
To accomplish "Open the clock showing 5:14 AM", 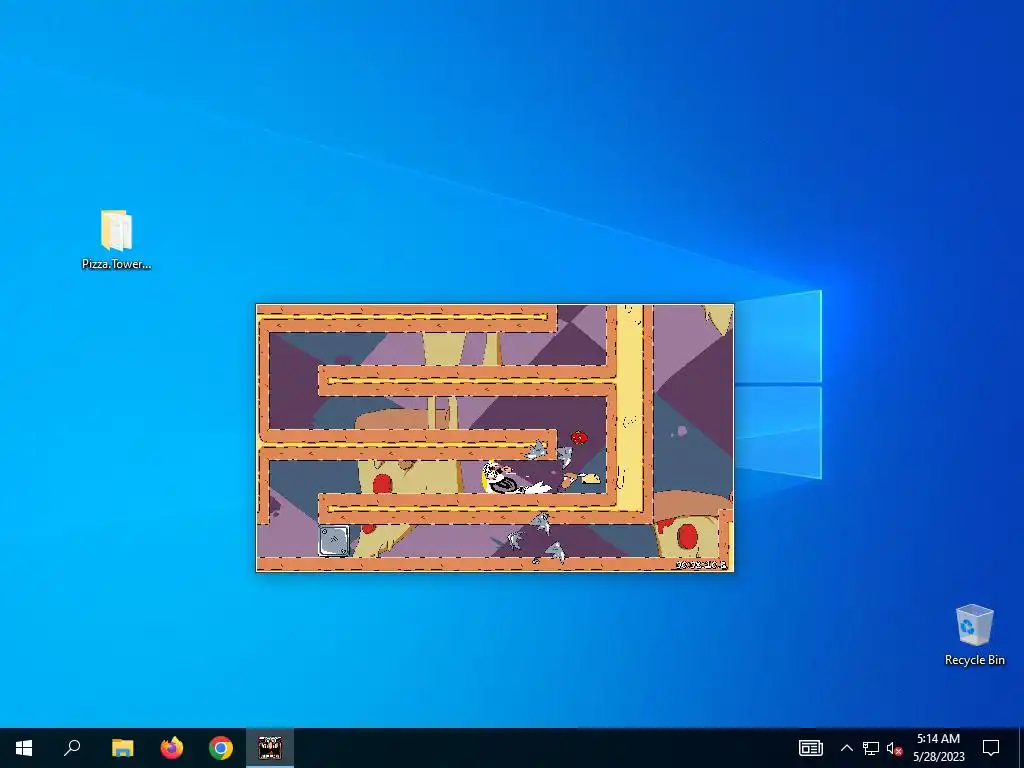I will [x=938, y=748].
